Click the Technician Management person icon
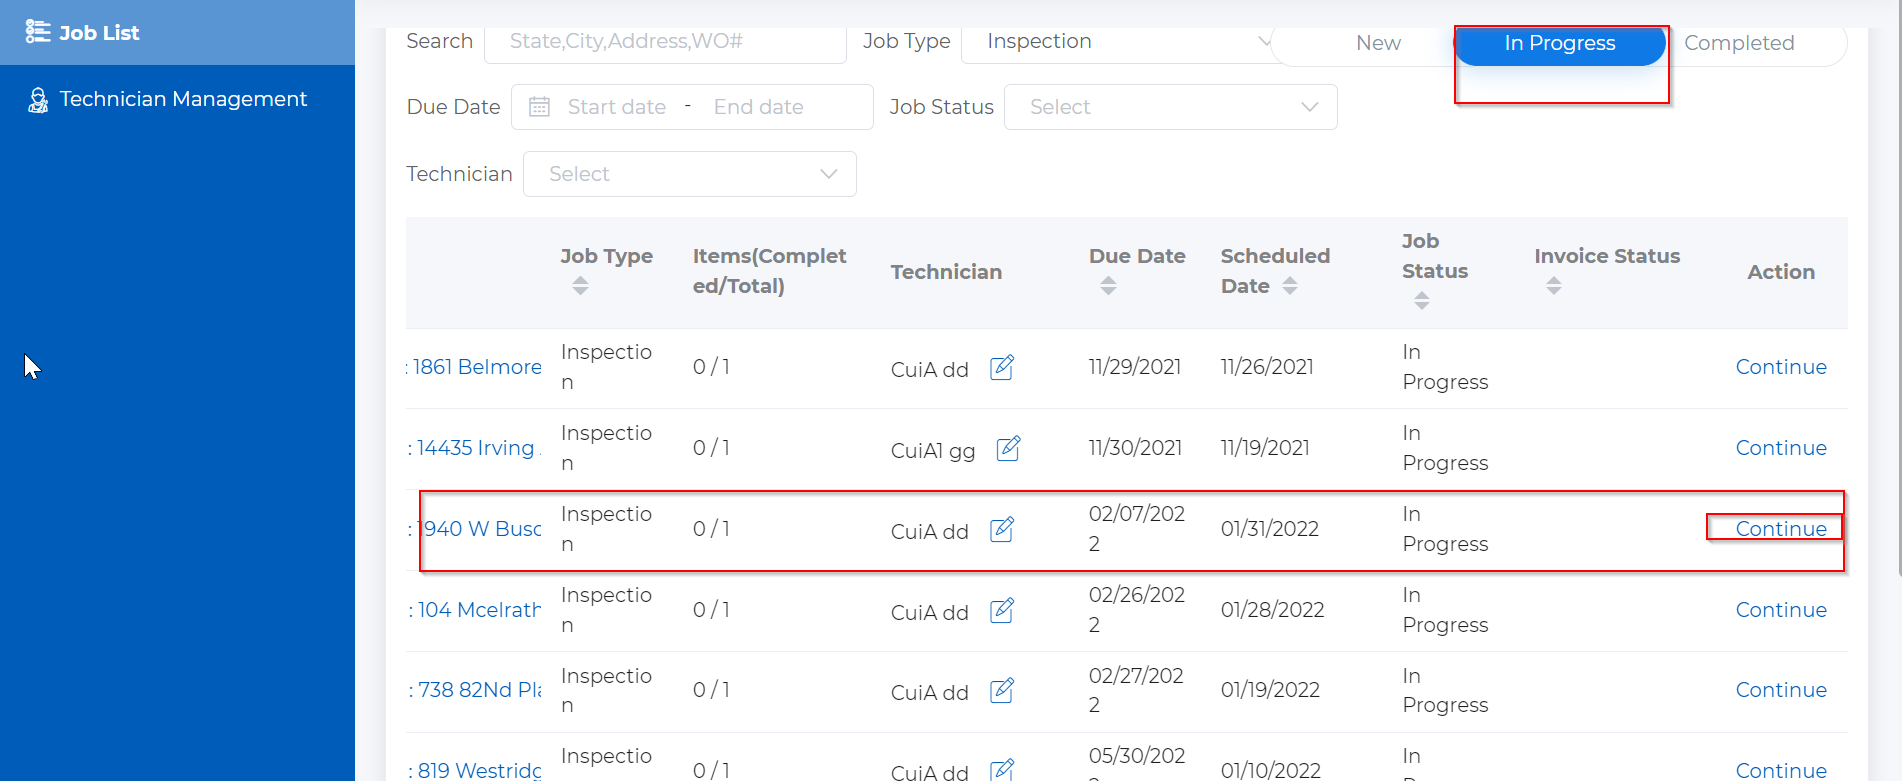 pyautogui.click(x=38, y=100)
